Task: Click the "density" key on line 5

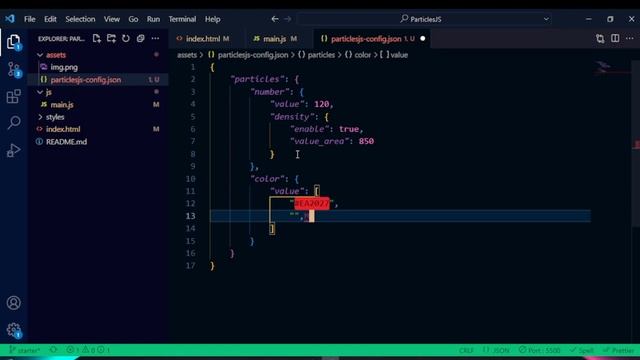Action: click(293, 117)
